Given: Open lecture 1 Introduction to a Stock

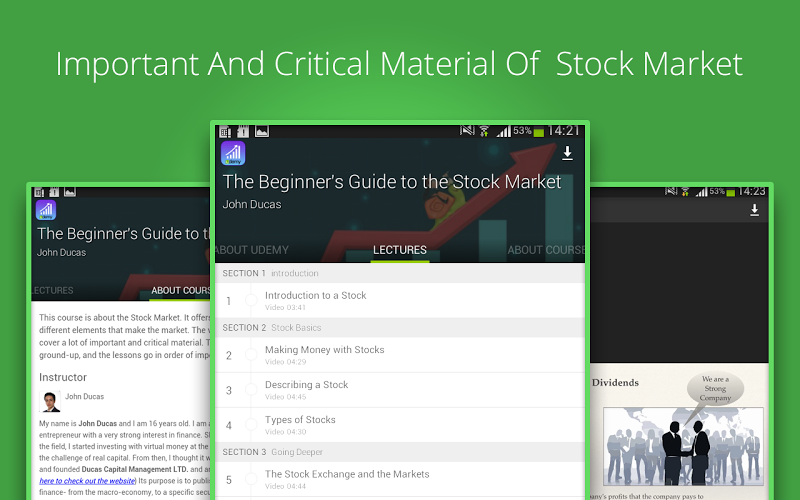Looking at the screenshot, I should [x=400, y=301].
